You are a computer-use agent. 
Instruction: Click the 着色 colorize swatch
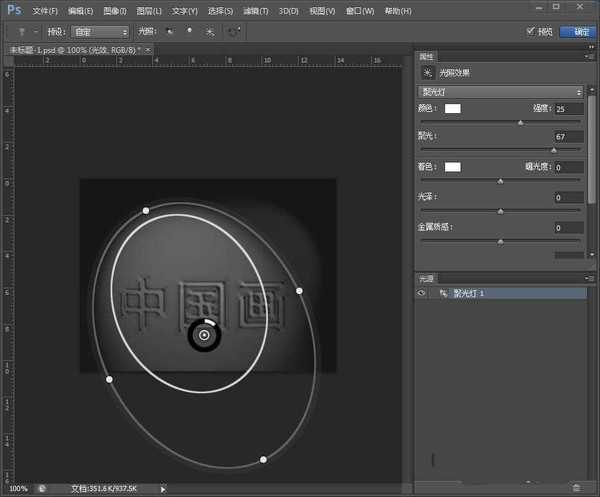tap(453, 166)
